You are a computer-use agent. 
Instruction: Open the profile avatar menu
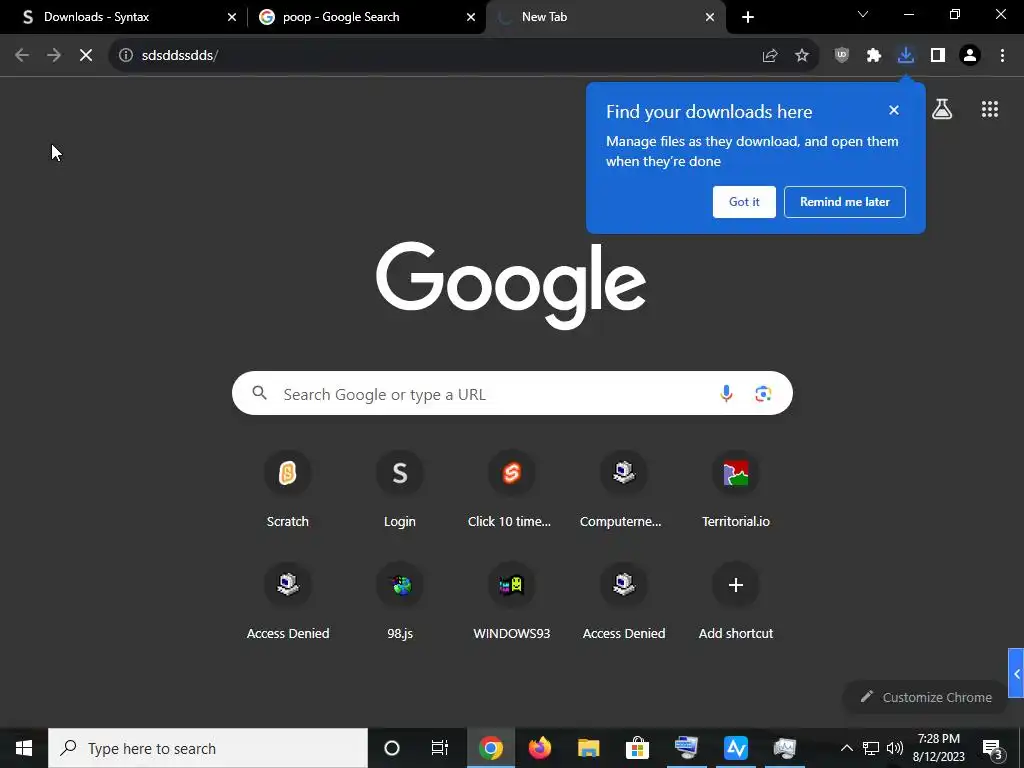tap(970, 56)
